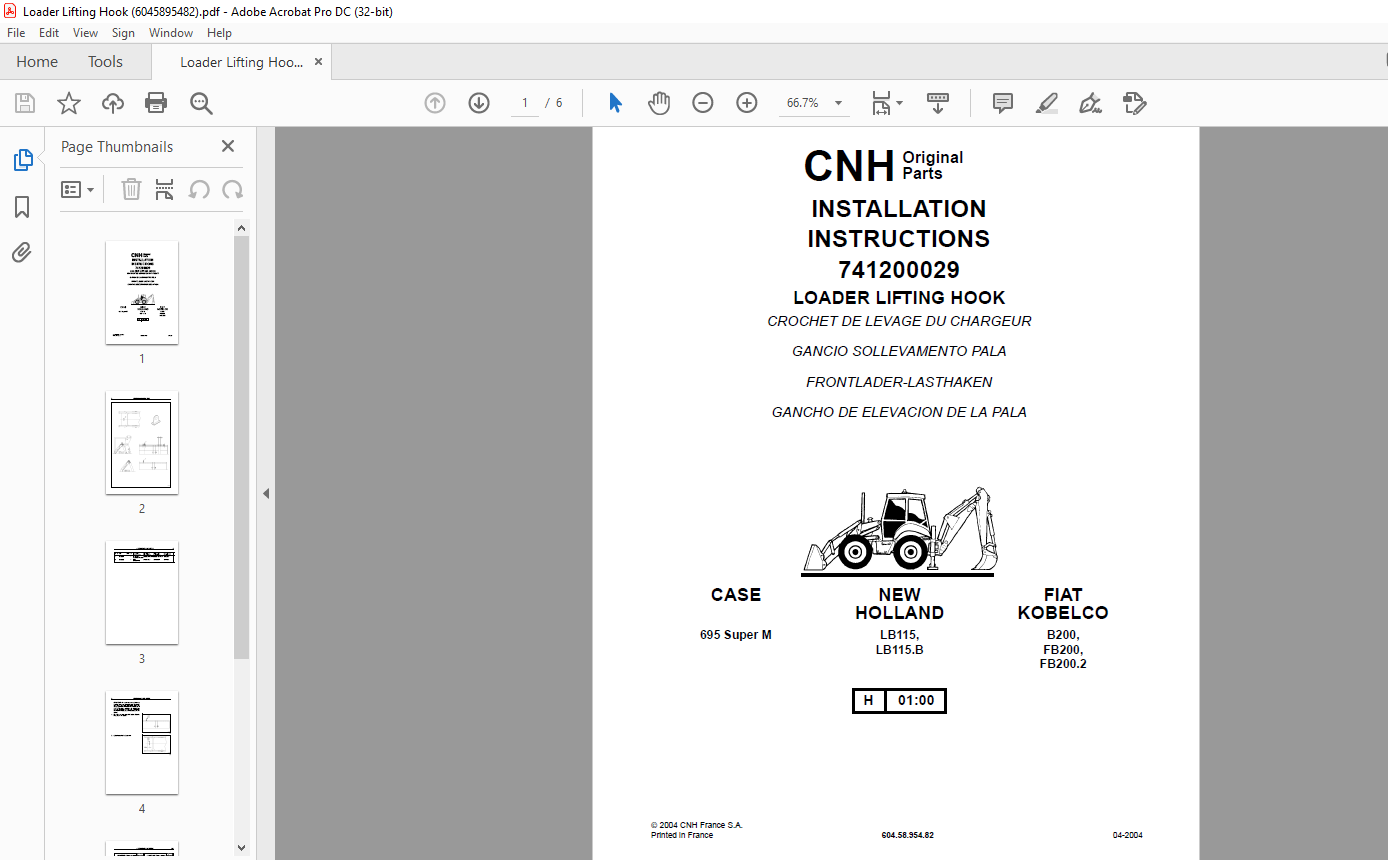Select the Highlight text pen tool
Viewport: 1388px width, 860px height.
tap(1047, 103)
